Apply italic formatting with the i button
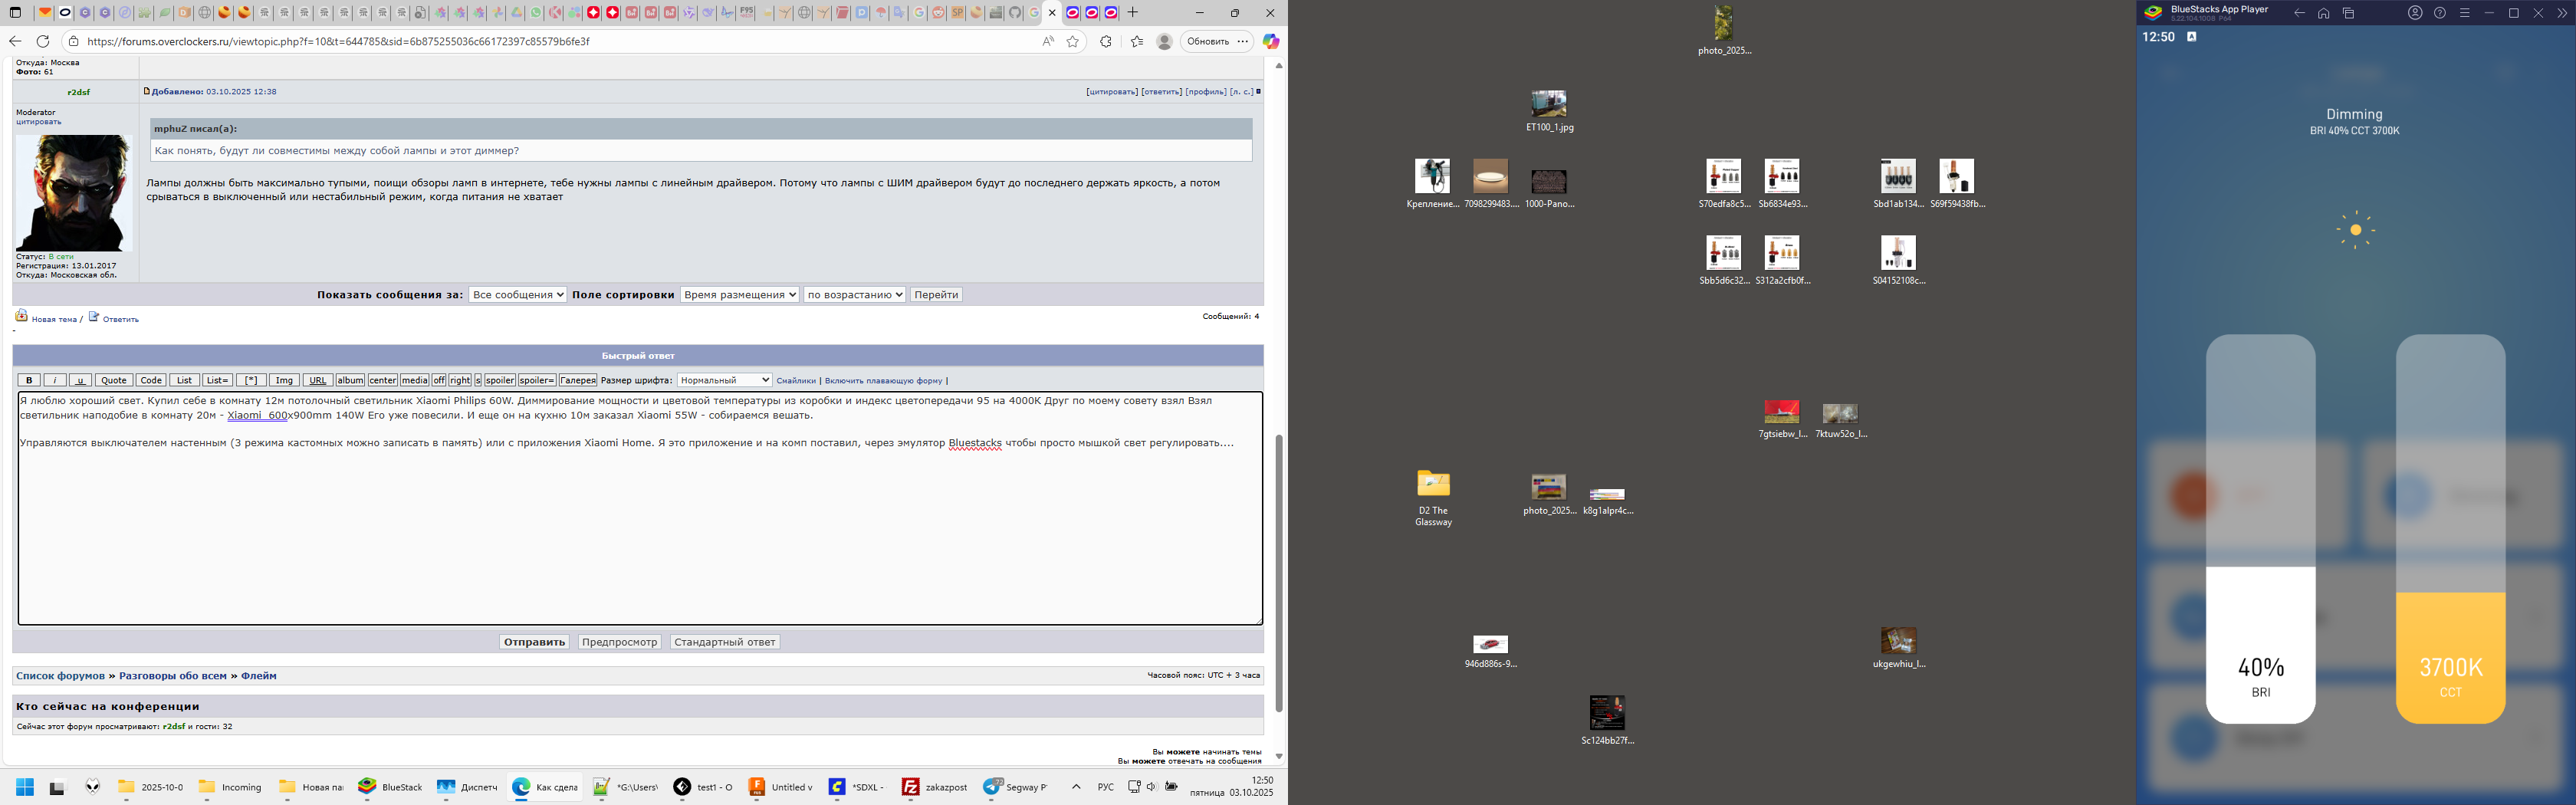This screenshot has width=2576, height=805. pyautogui.click(x=55, y=380)
